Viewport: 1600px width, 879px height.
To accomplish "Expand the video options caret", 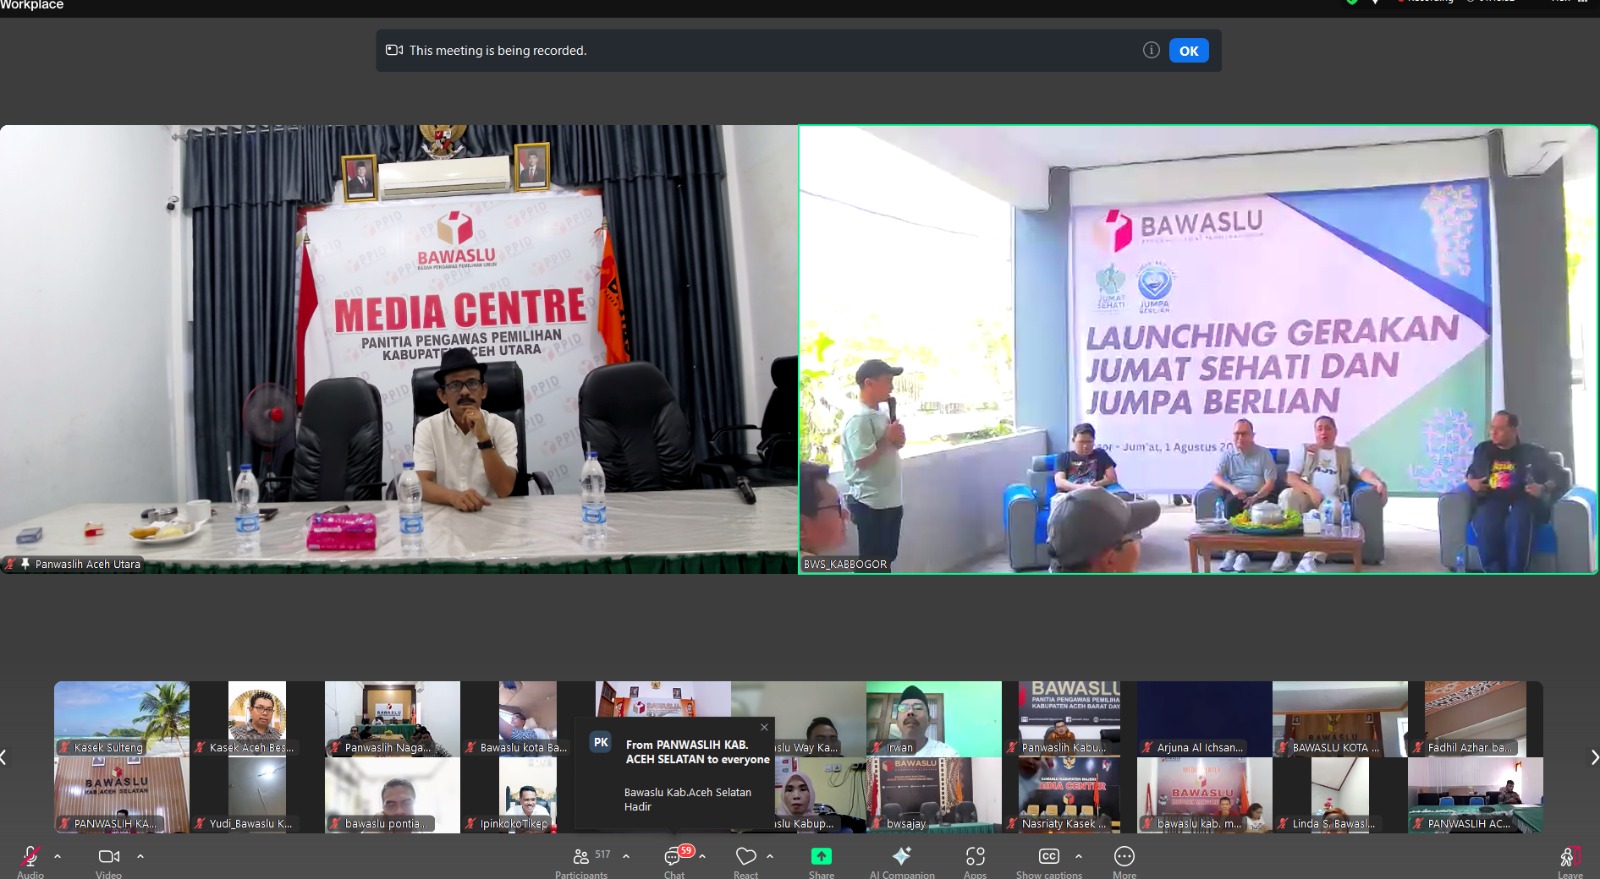I will [x=140, y=856].
